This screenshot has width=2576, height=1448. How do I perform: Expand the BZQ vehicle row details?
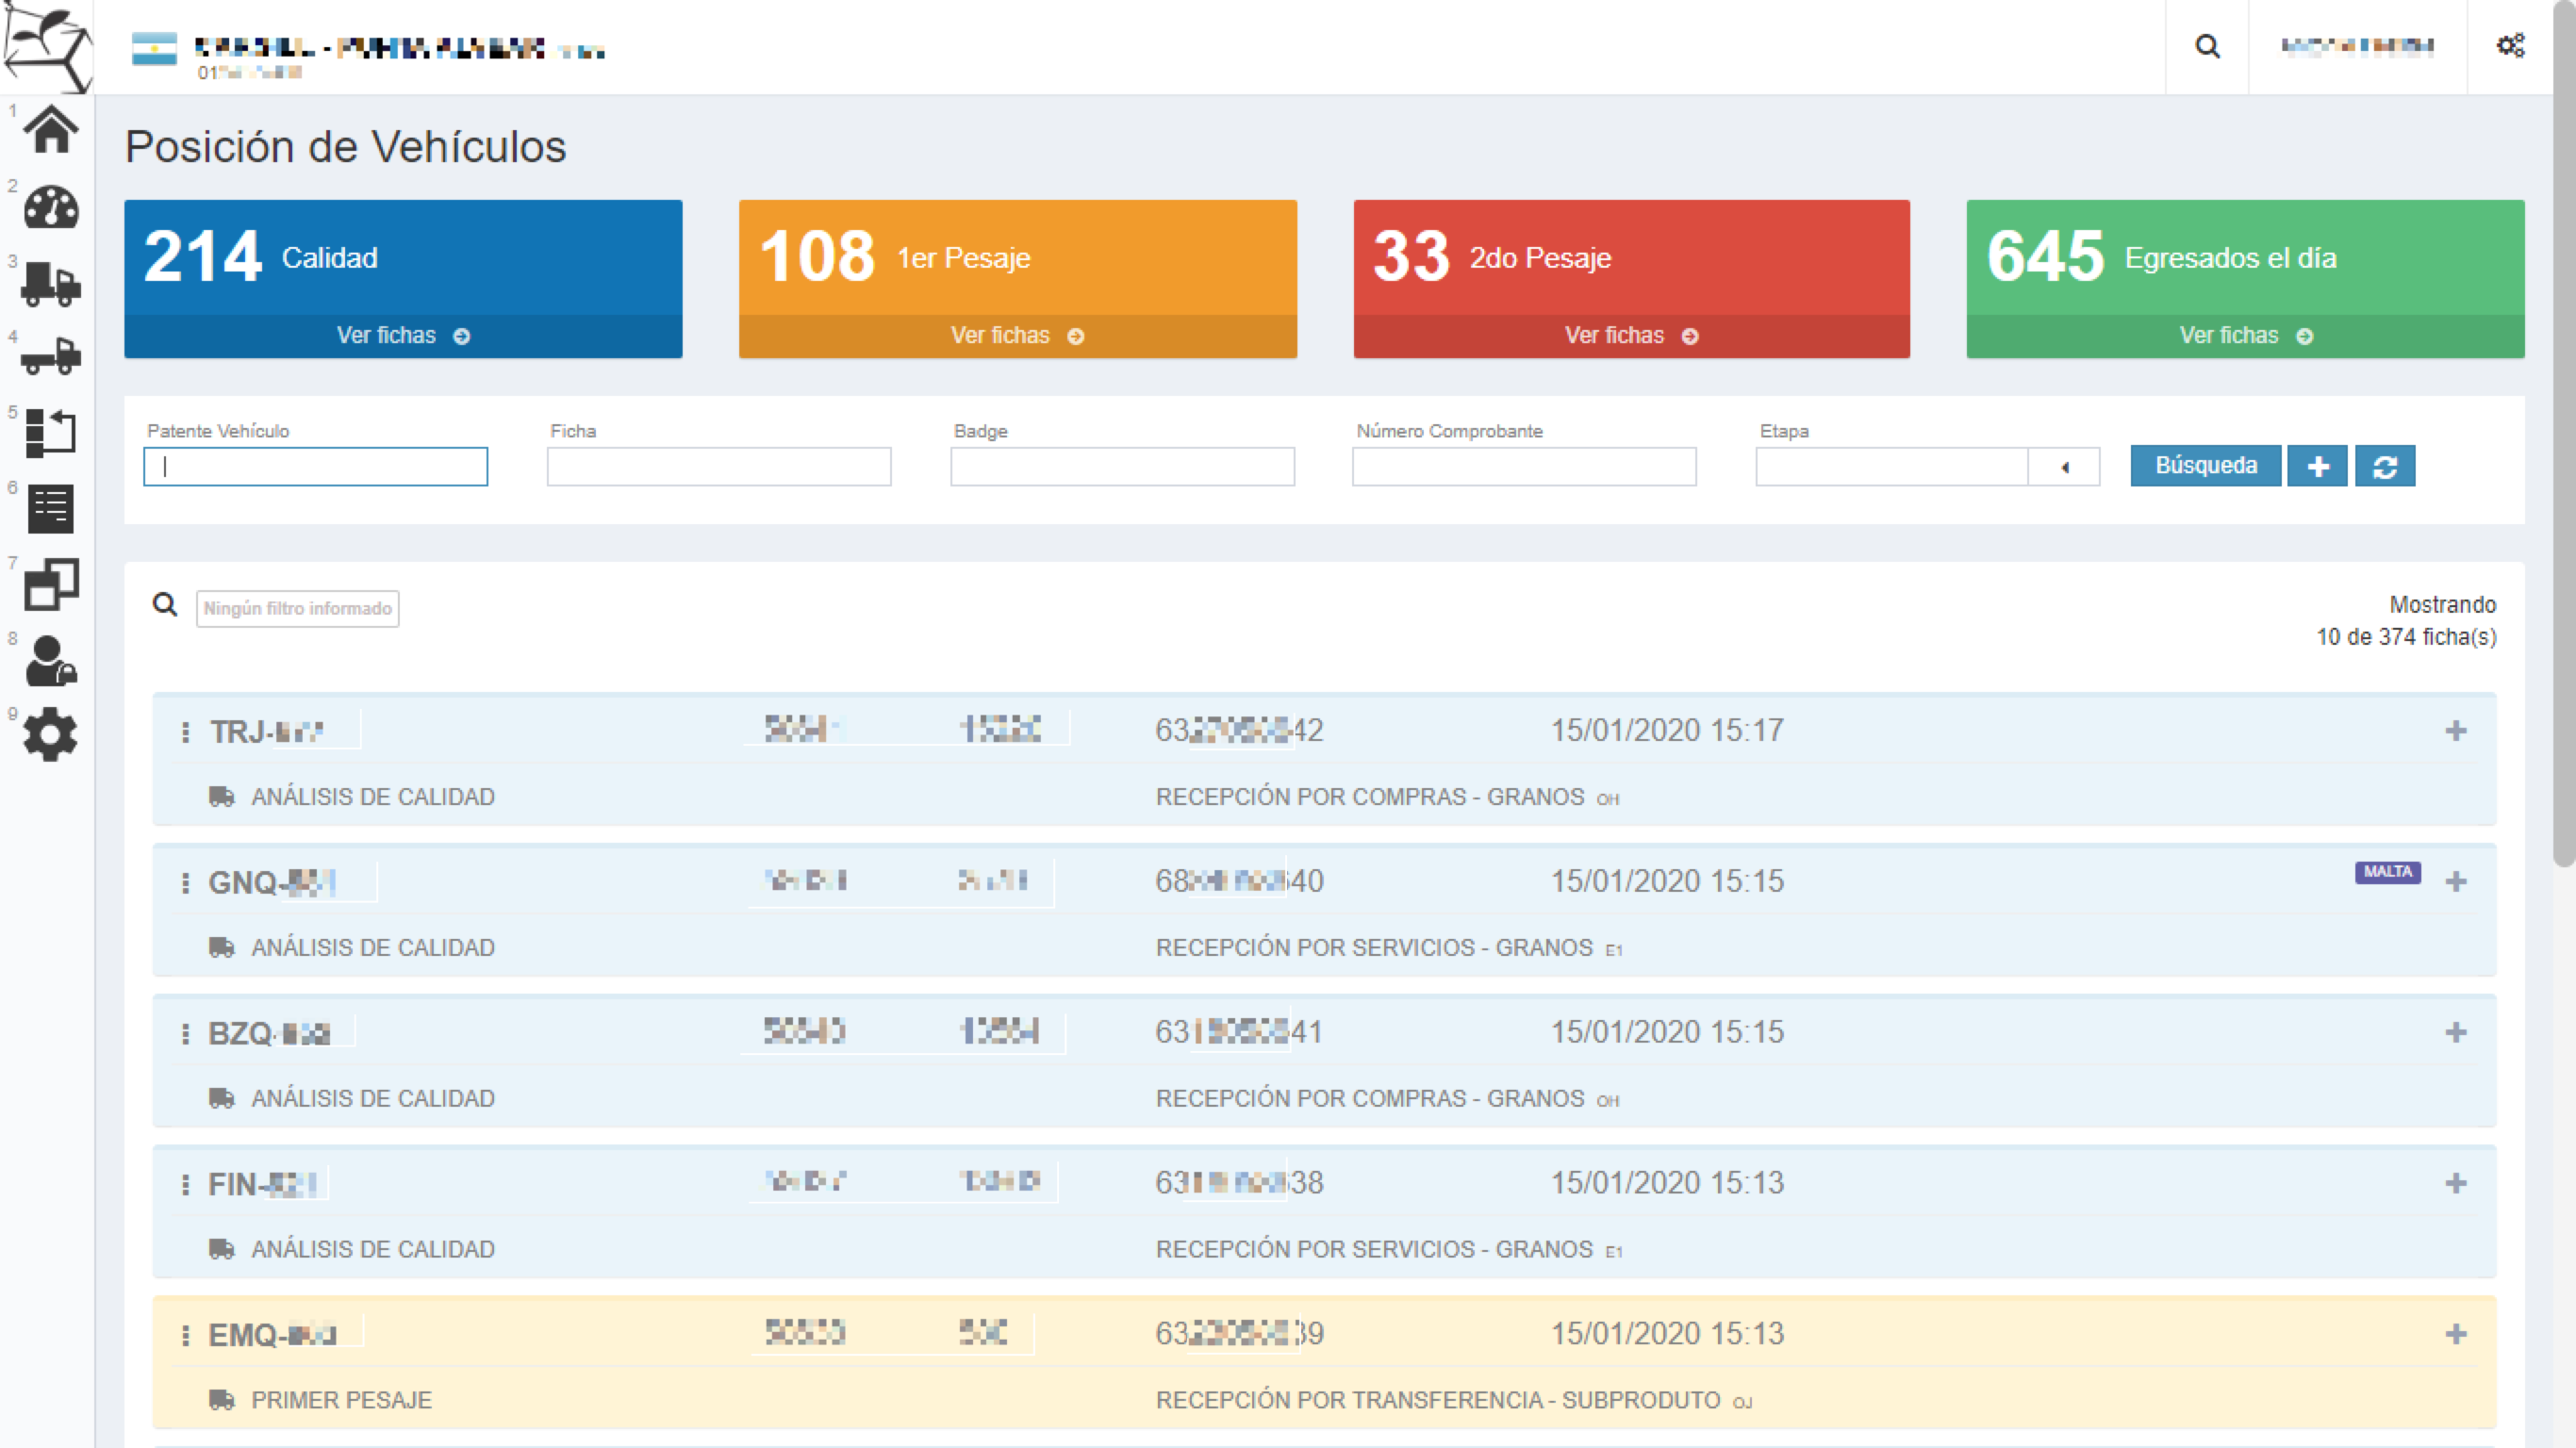pyautogui.click(x=2455, y=1032)
